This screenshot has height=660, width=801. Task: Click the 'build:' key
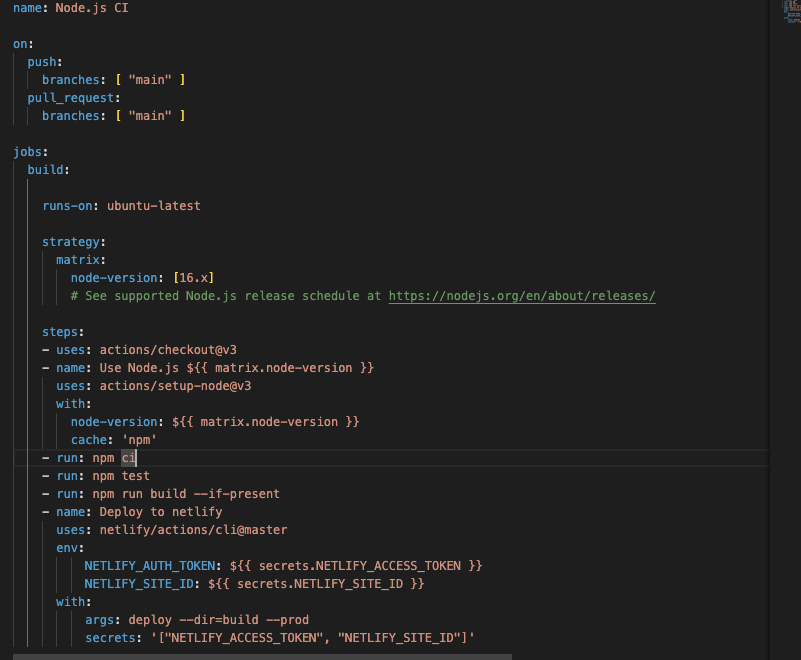(x=48, y=170)
